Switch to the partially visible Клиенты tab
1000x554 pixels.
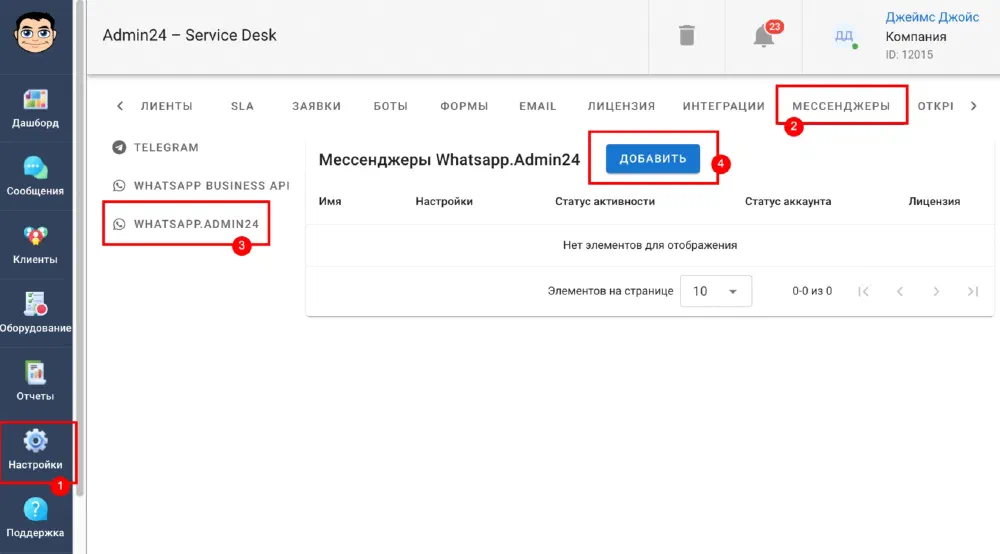(x=166, y=106)
